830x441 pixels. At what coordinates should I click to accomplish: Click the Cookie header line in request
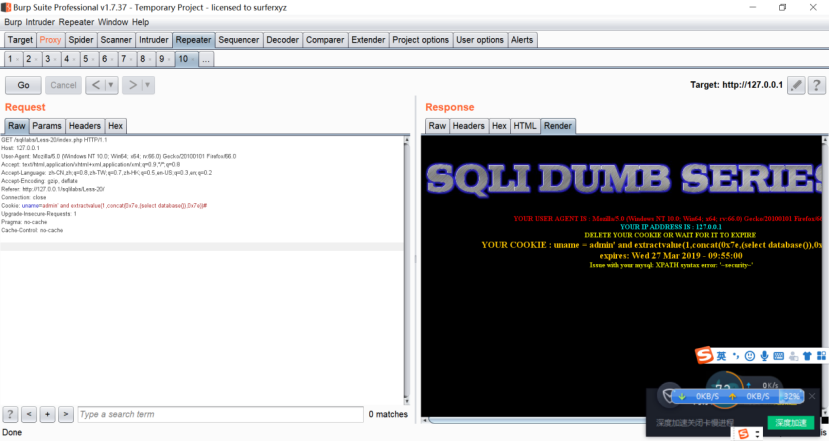pyautogui.click(x=104, y=205)
